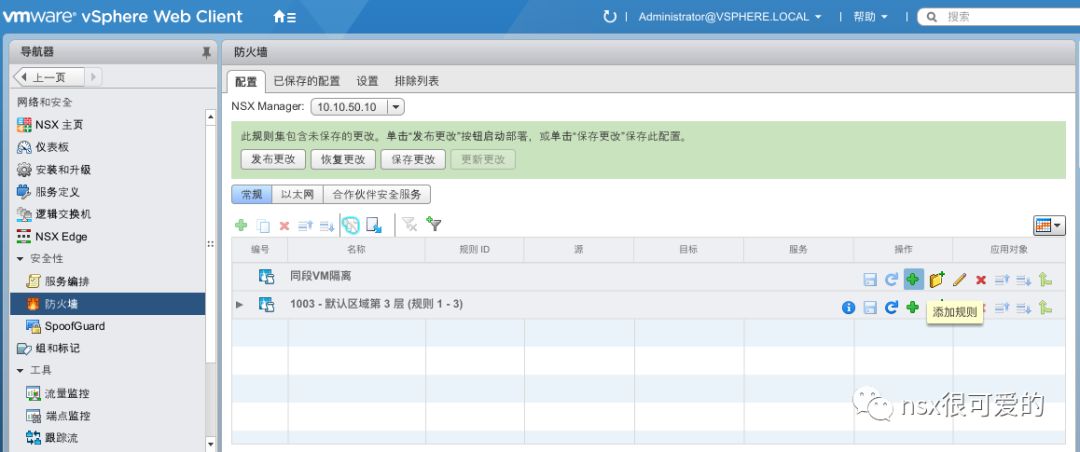Click revert icon in 同段VM隔离 row
Image resolution: width=1080 pixels, height=452 pixels.
coord(891,280)
